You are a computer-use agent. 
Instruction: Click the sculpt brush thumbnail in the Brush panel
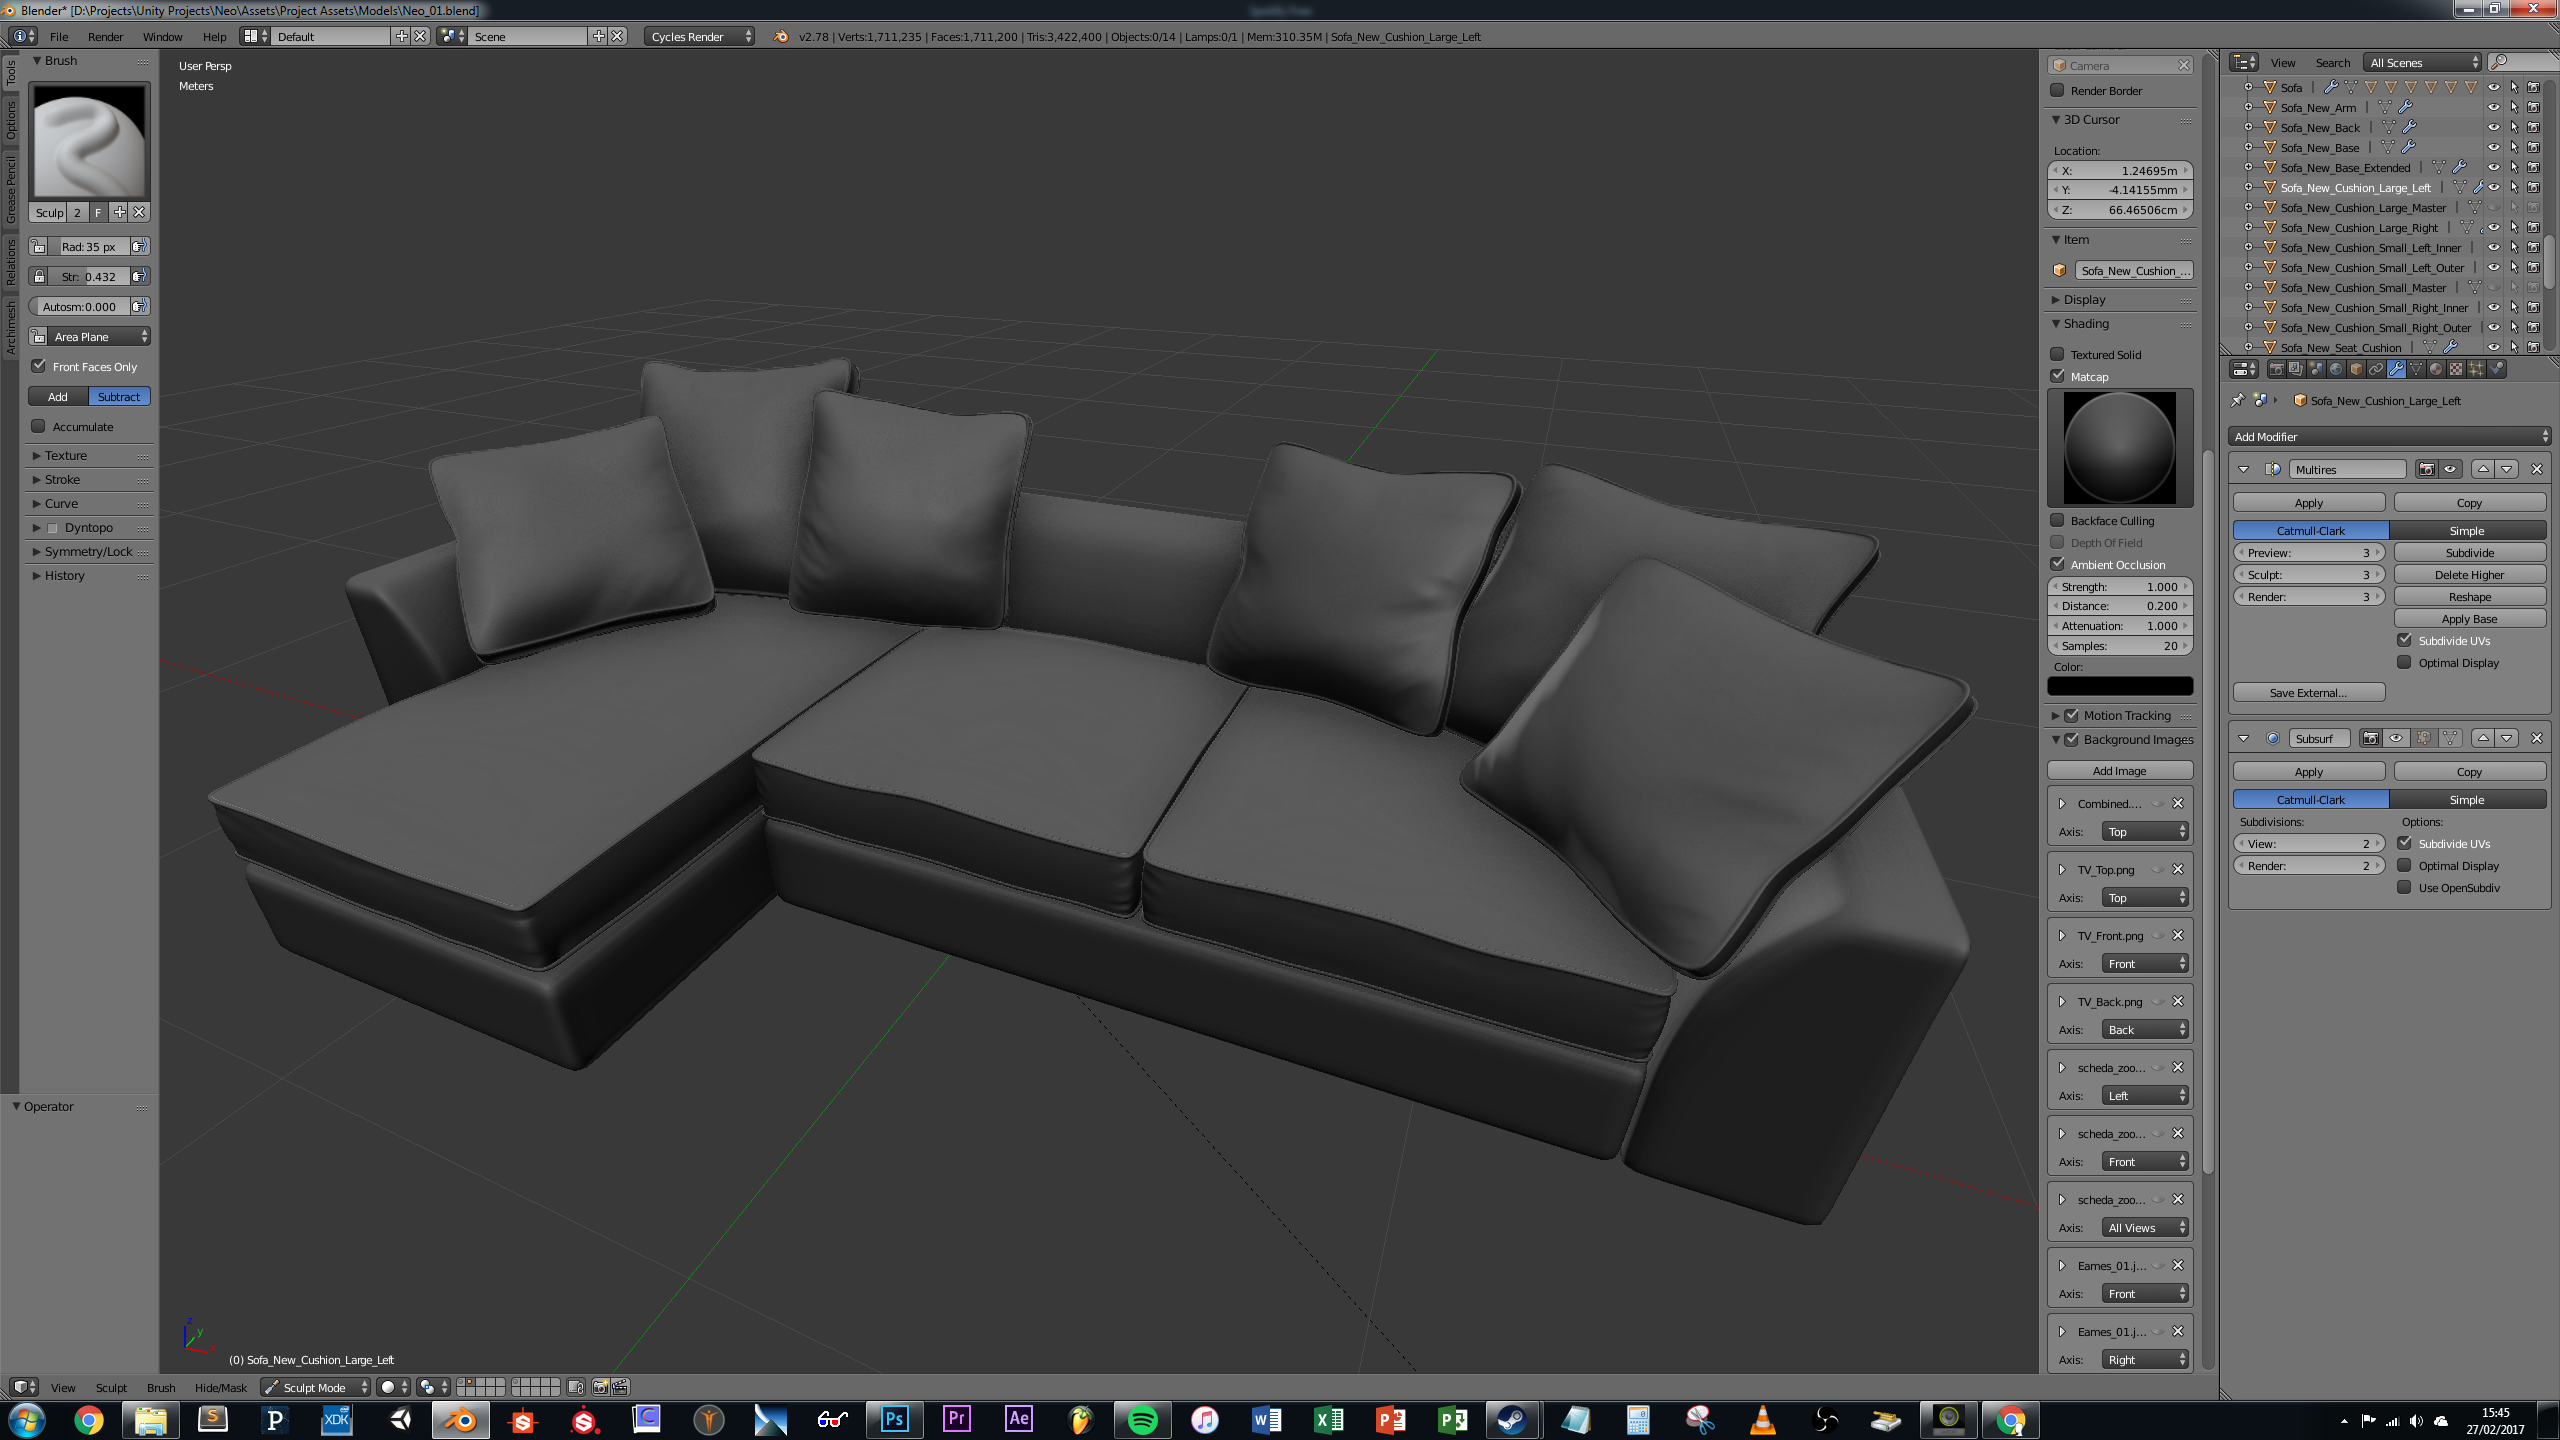[88, 140]
